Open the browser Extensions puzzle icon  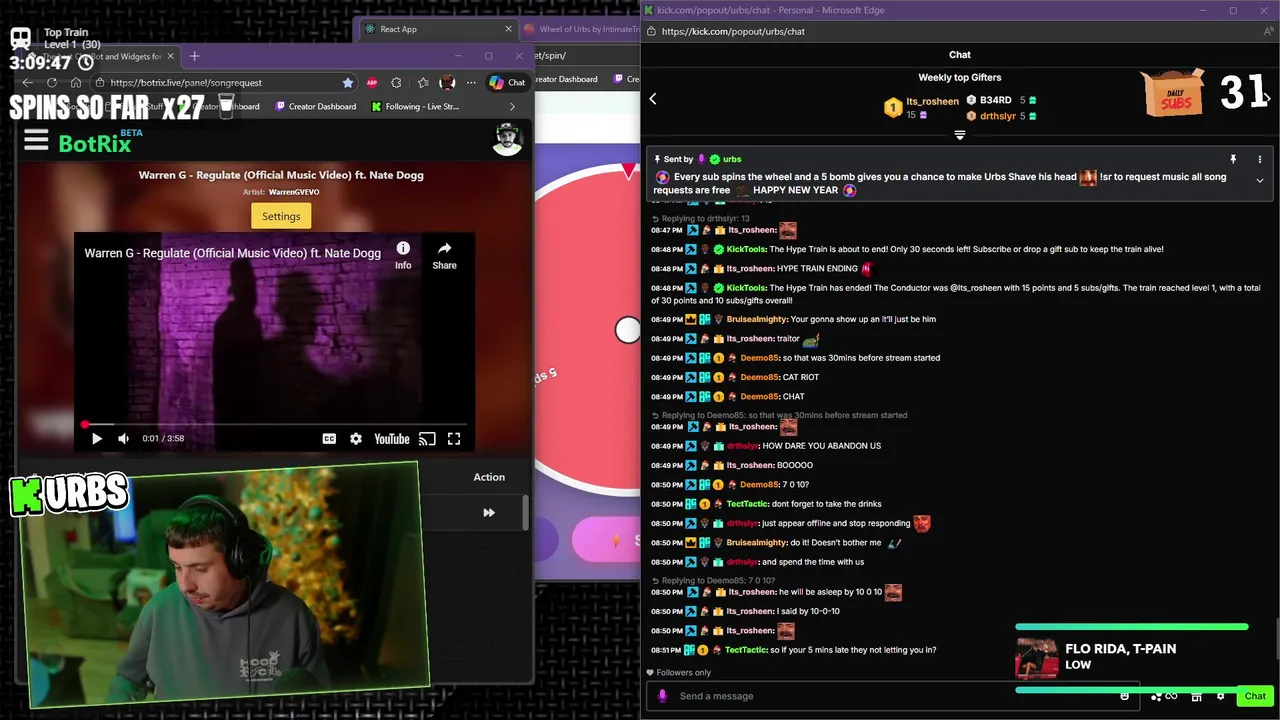397,83
